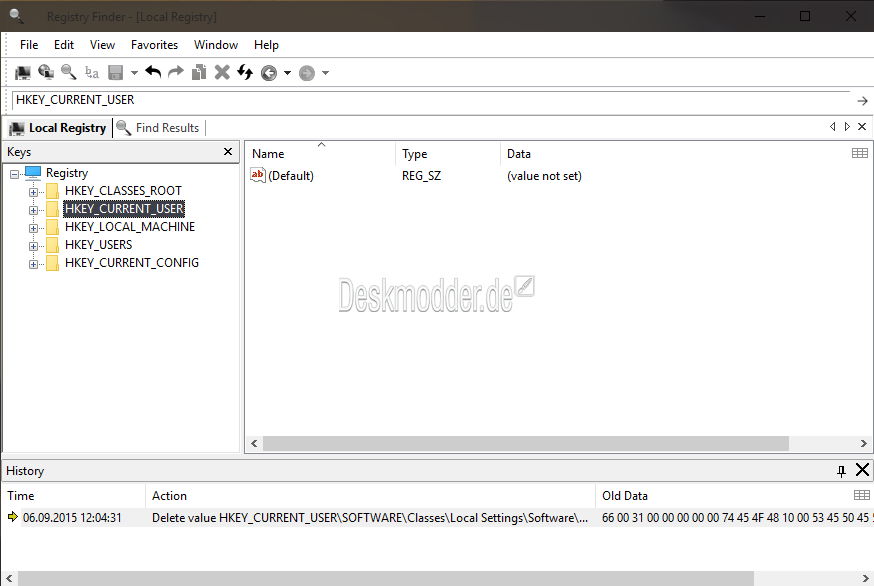Image resolution: width=874 pixels, height=586 pixels.
Task: Pin the History panel
Action: point(841,471)
